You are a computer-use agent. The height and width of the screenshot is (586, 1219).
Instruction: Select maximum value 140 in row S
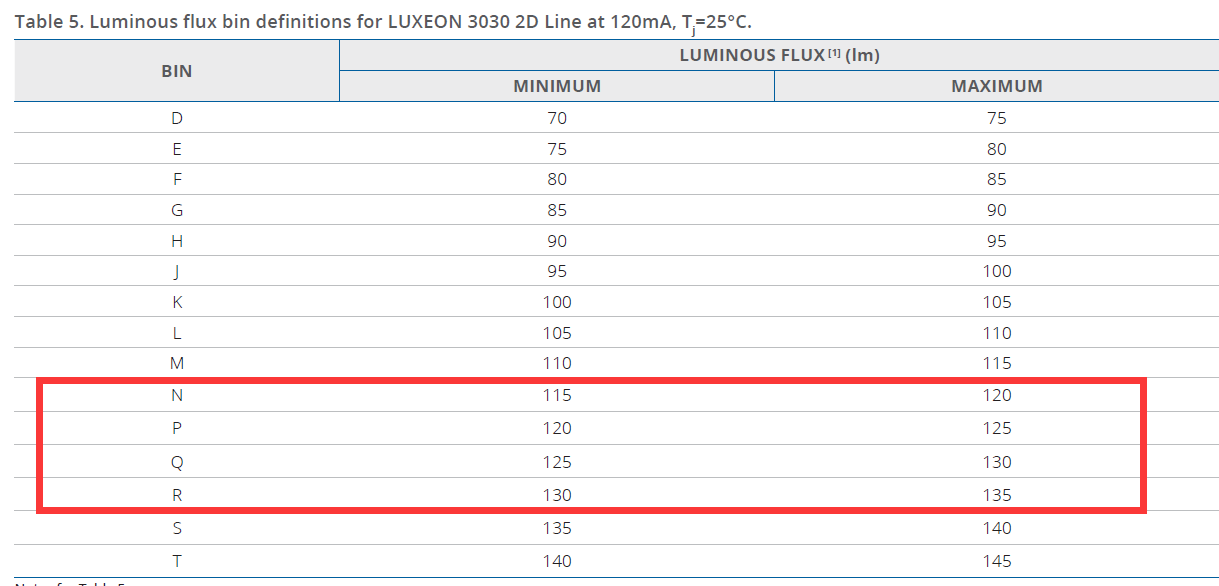click(997, 528)
